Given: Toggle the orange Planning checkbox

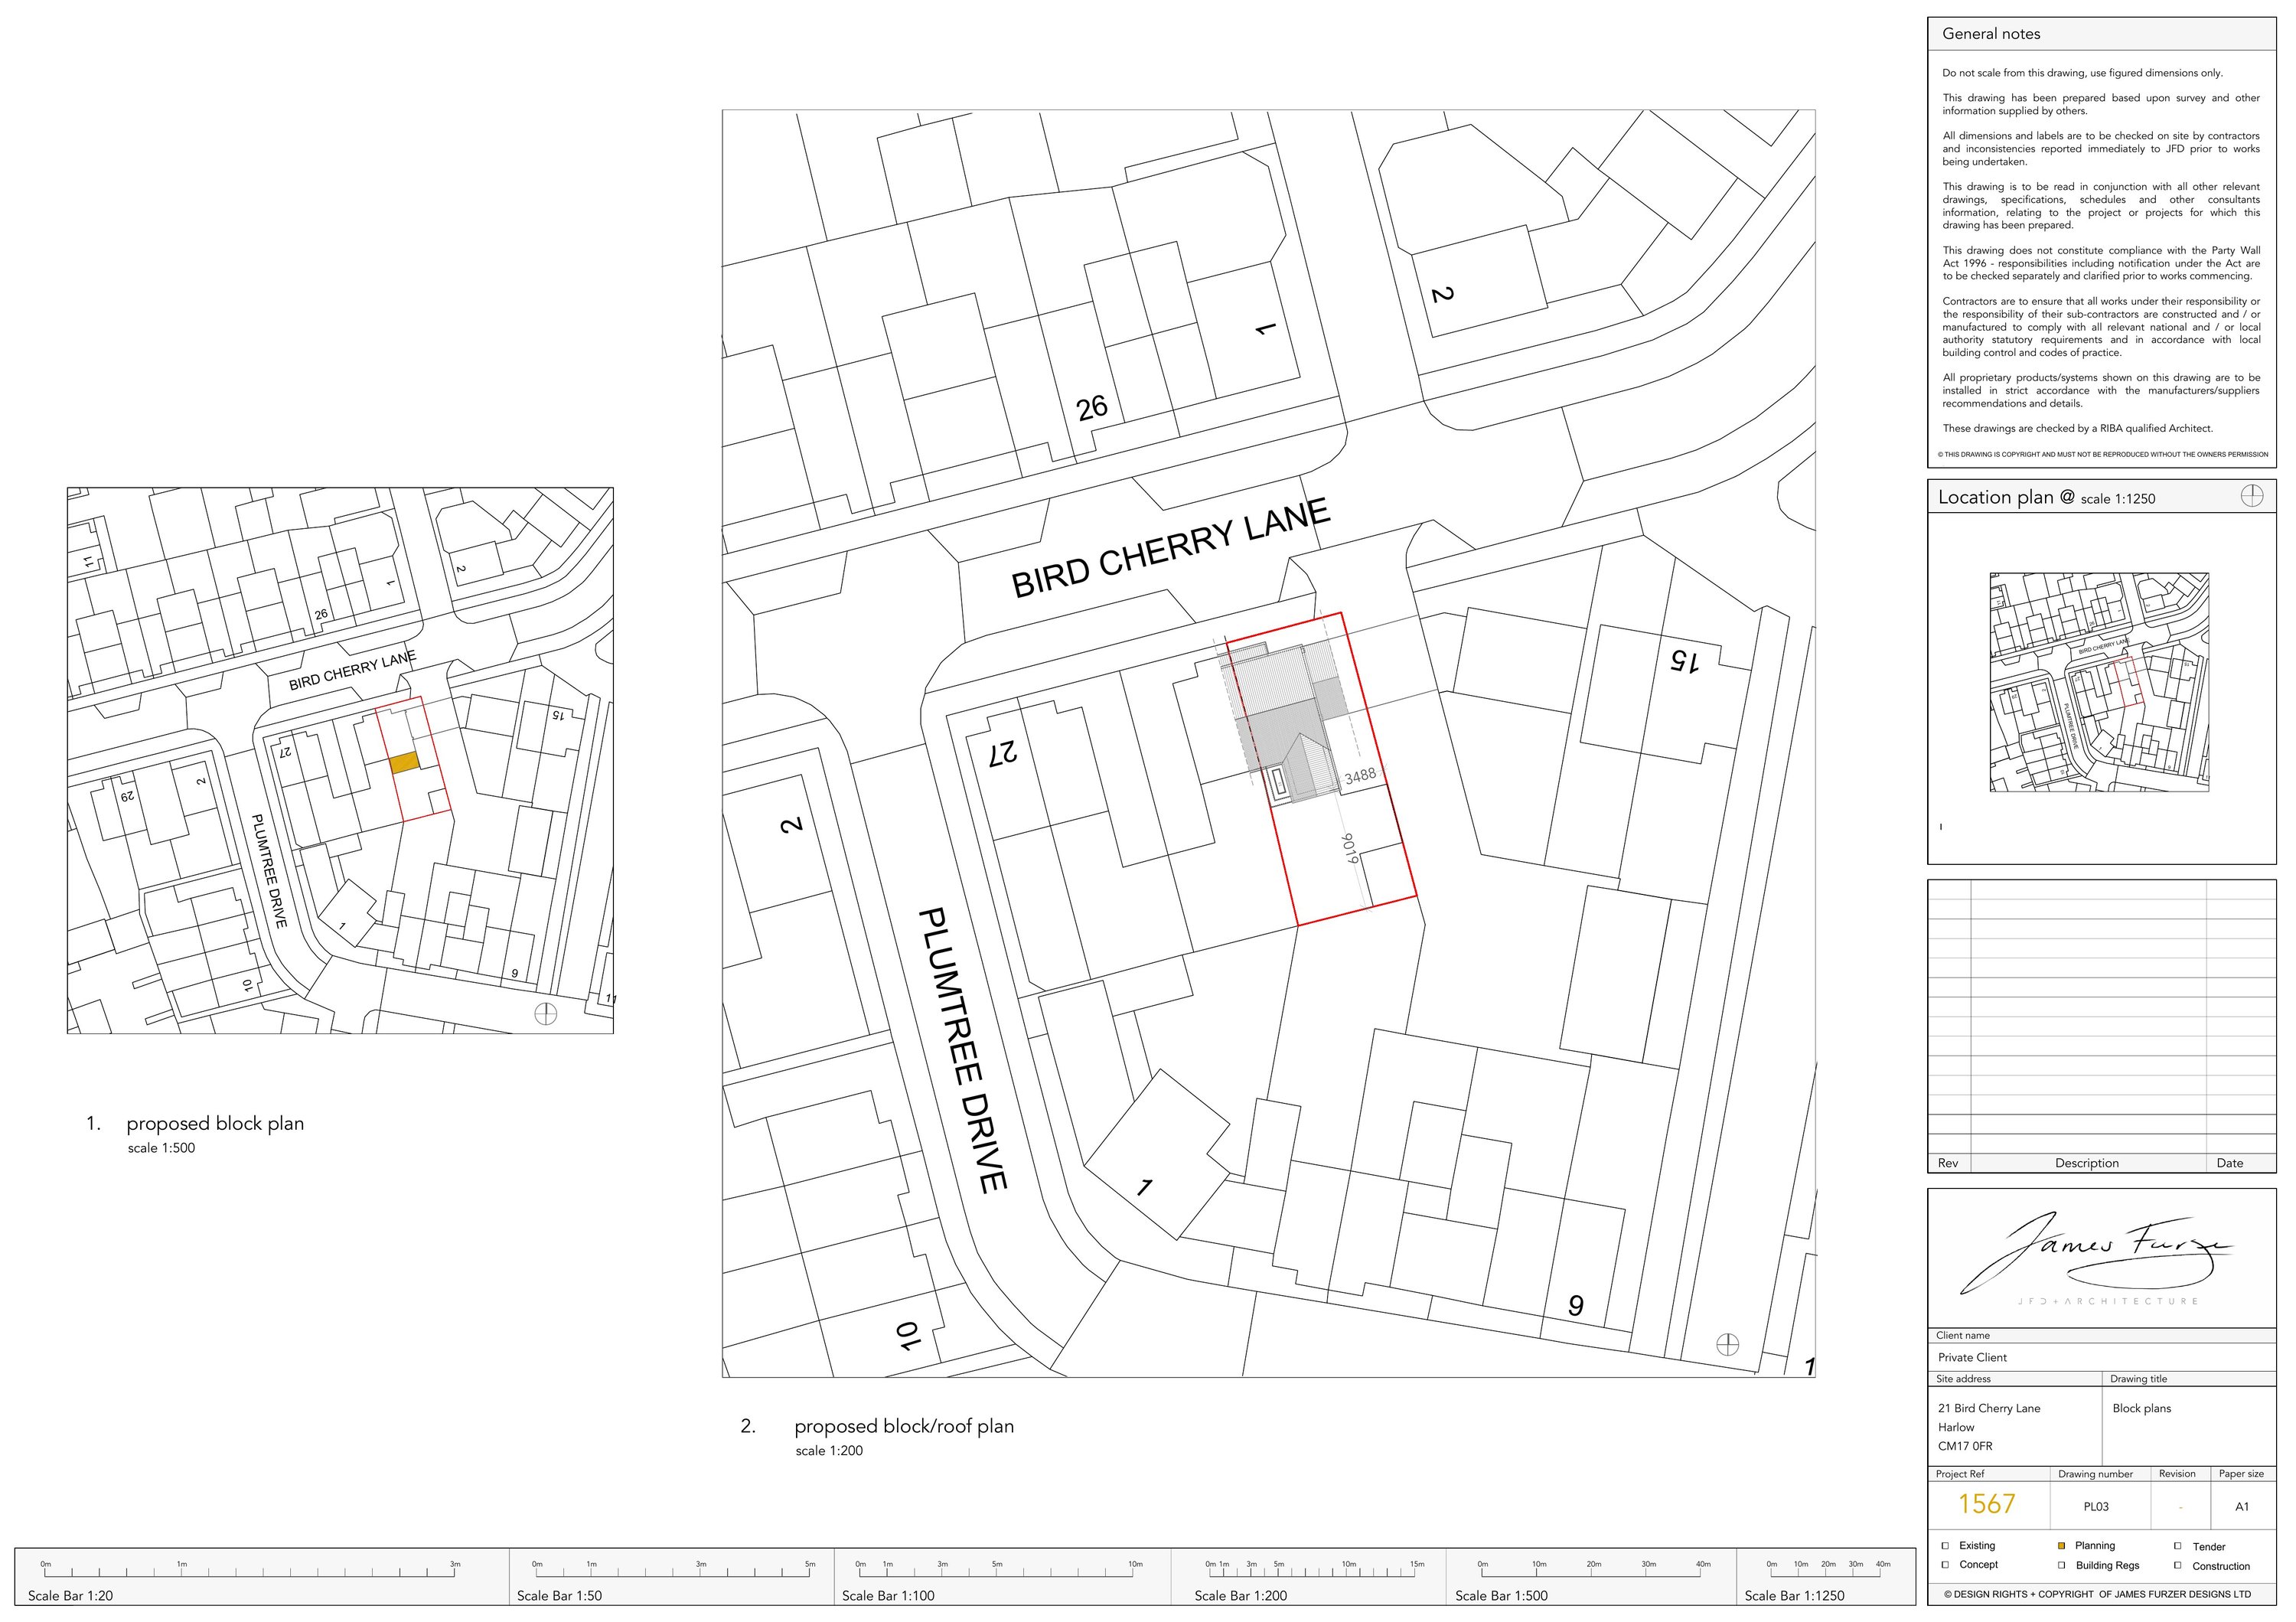Looking at the screenshot, I should pyautogui.click(x=2061, y=1545).
